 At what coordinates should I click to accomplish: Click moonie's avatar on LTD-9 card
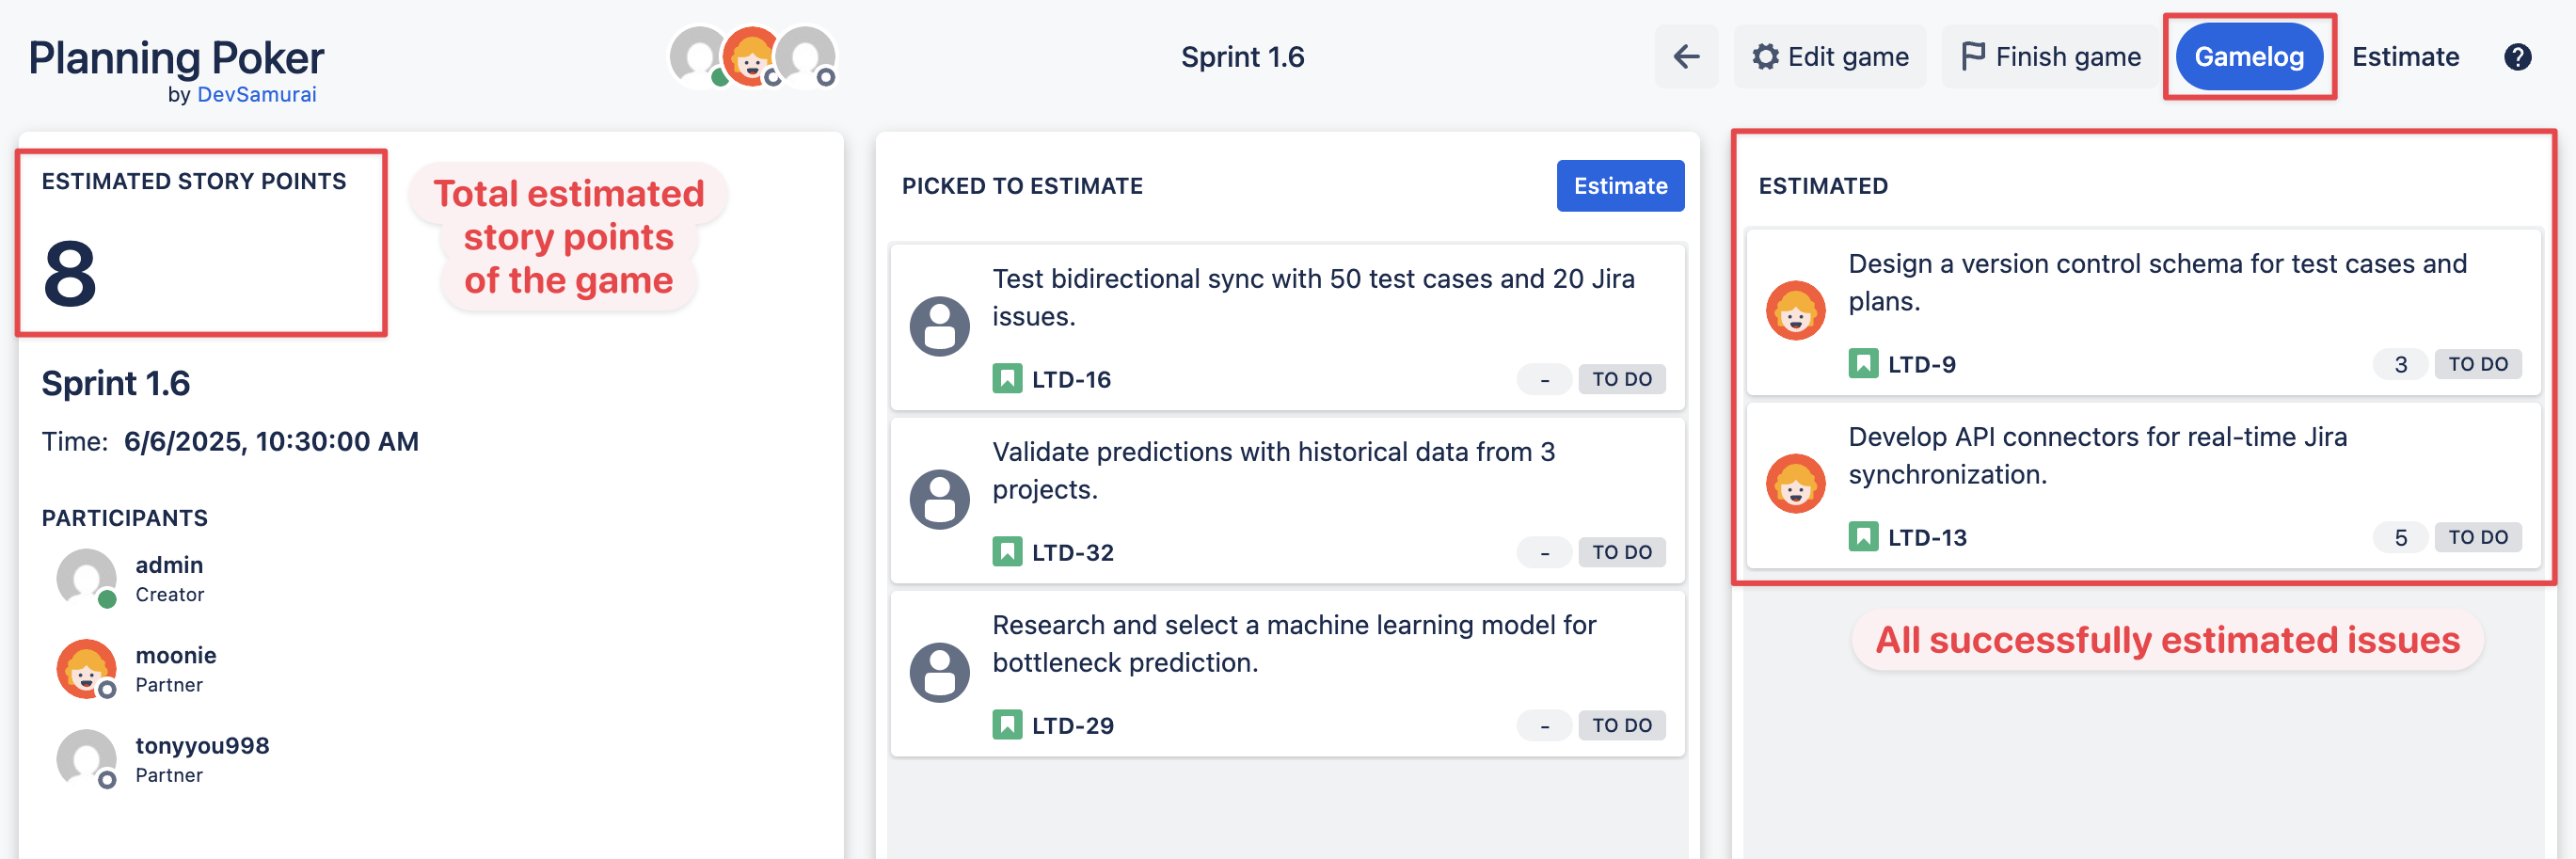(1795, 310)
